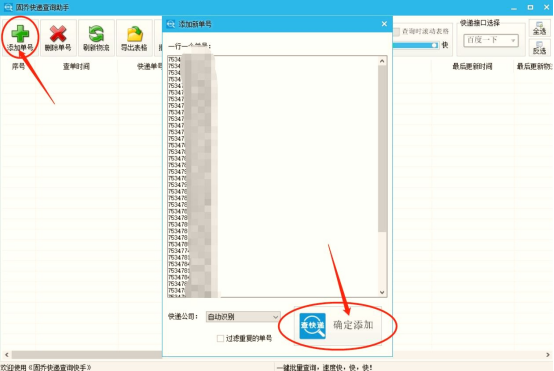Toggle the 查询时滚动表格 checkbox

click(396, 32)
